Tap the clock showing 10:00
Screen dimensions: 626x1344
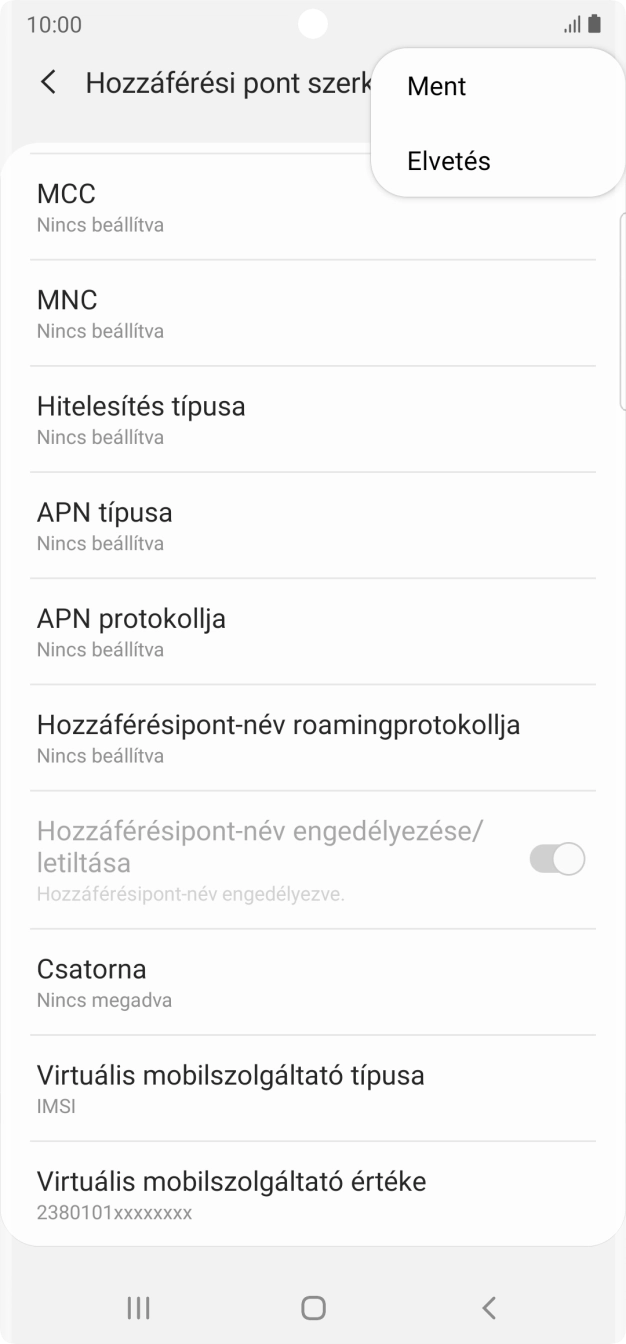coord(53,24)
